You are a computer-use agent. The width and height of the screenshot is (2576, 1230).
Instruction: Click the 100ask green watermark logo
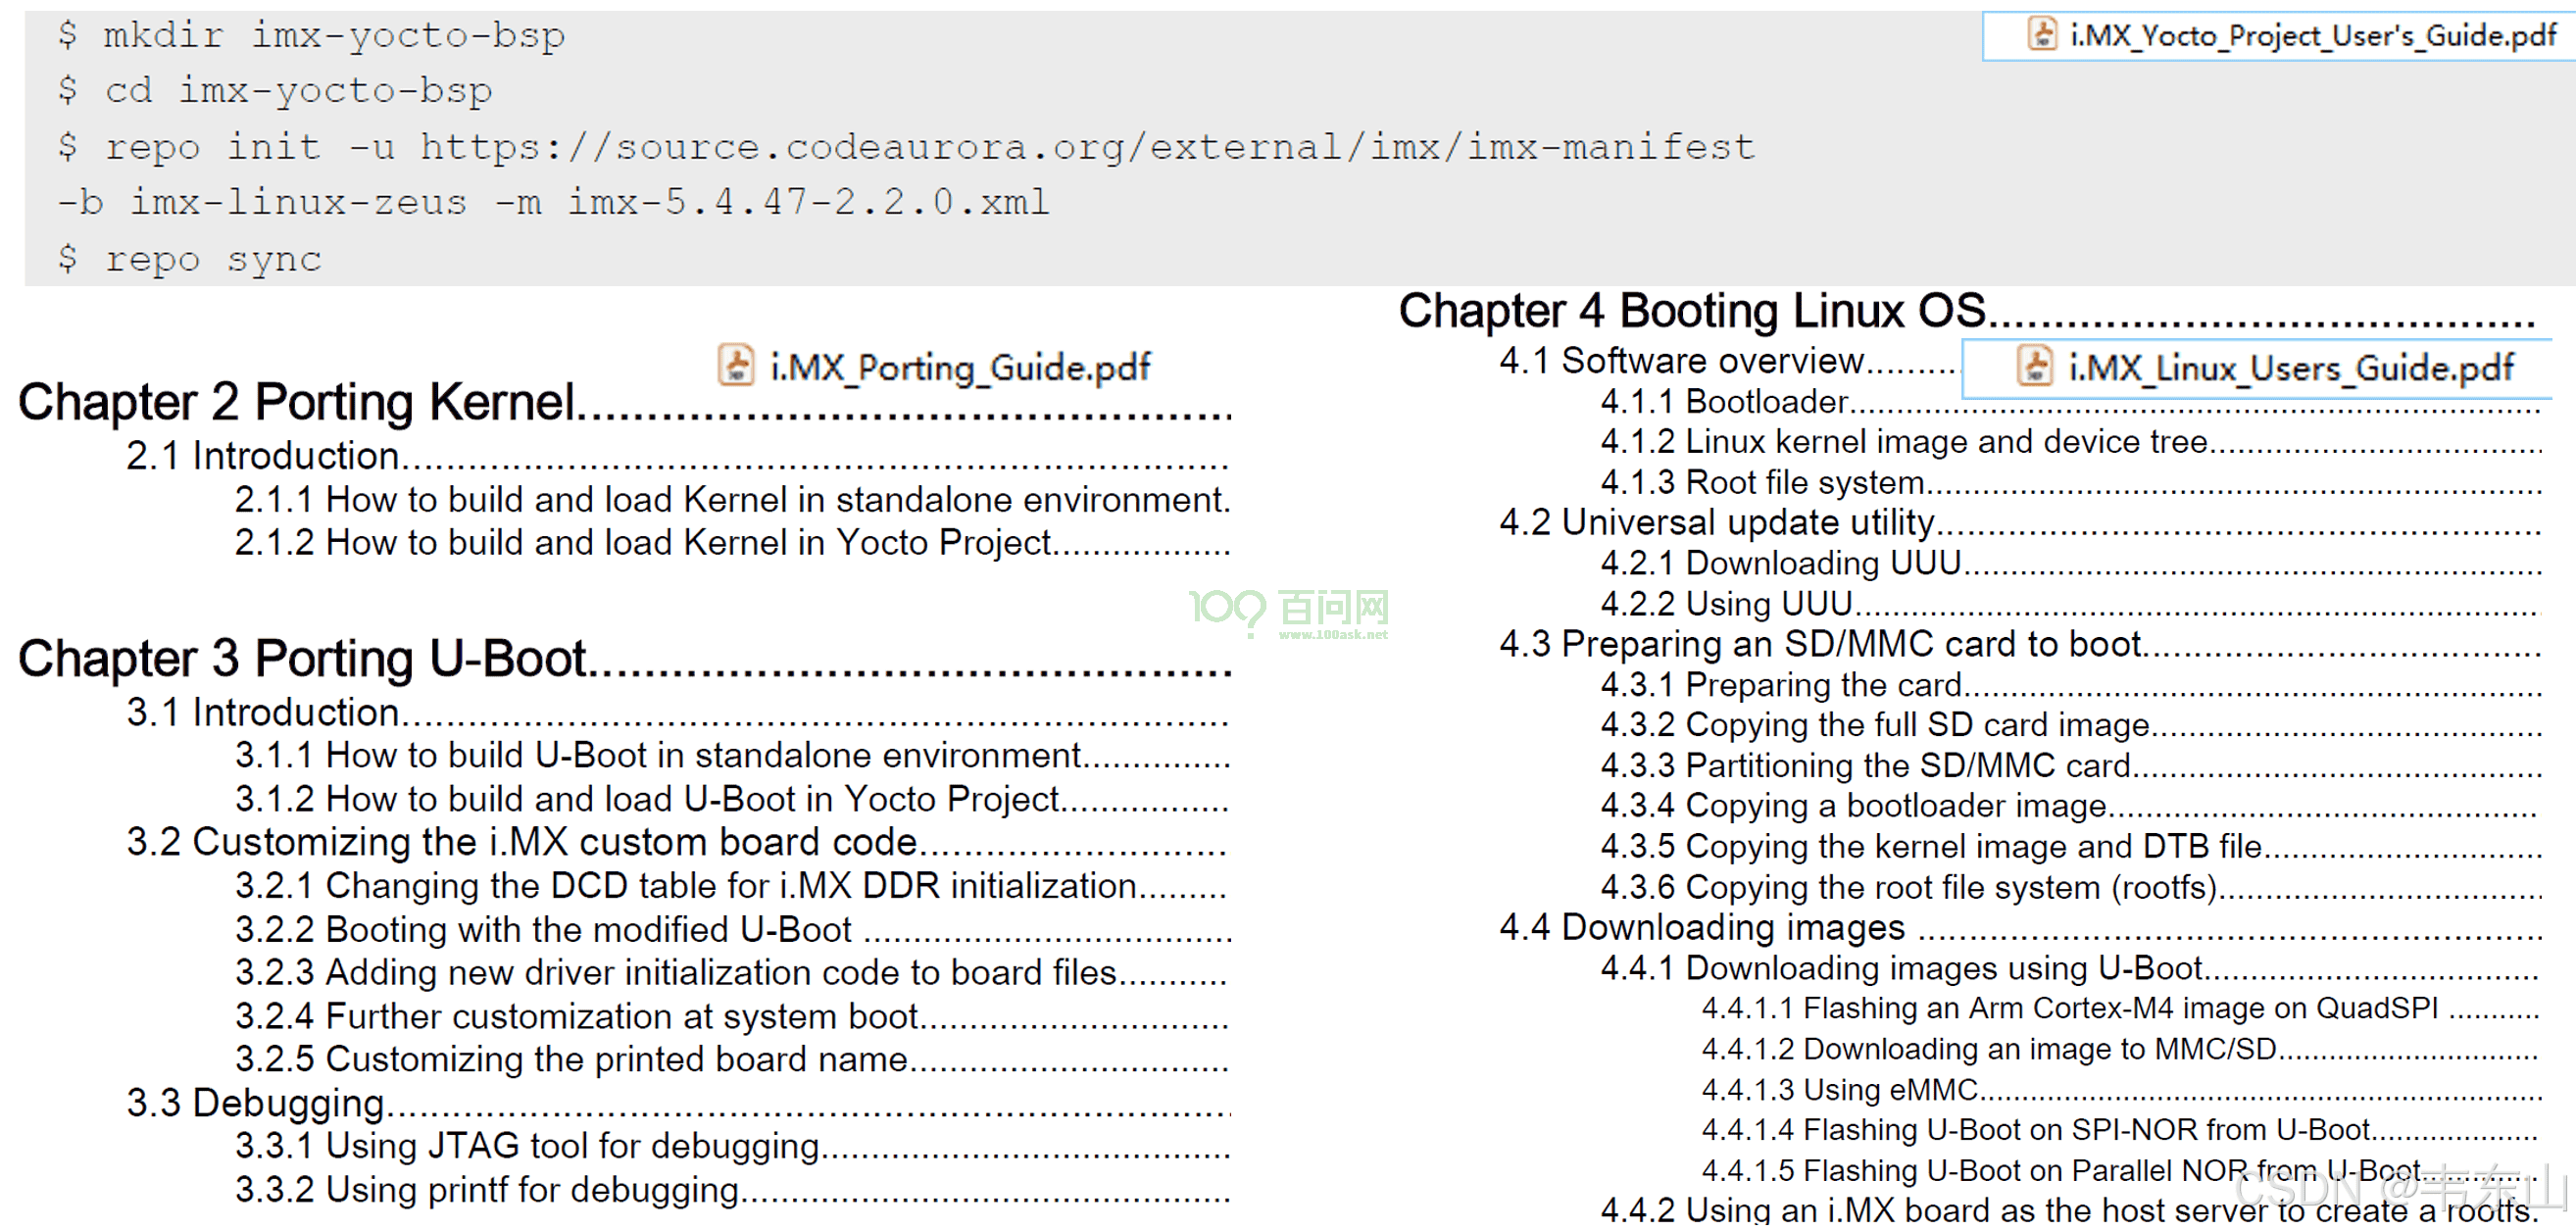[1288, 610]
